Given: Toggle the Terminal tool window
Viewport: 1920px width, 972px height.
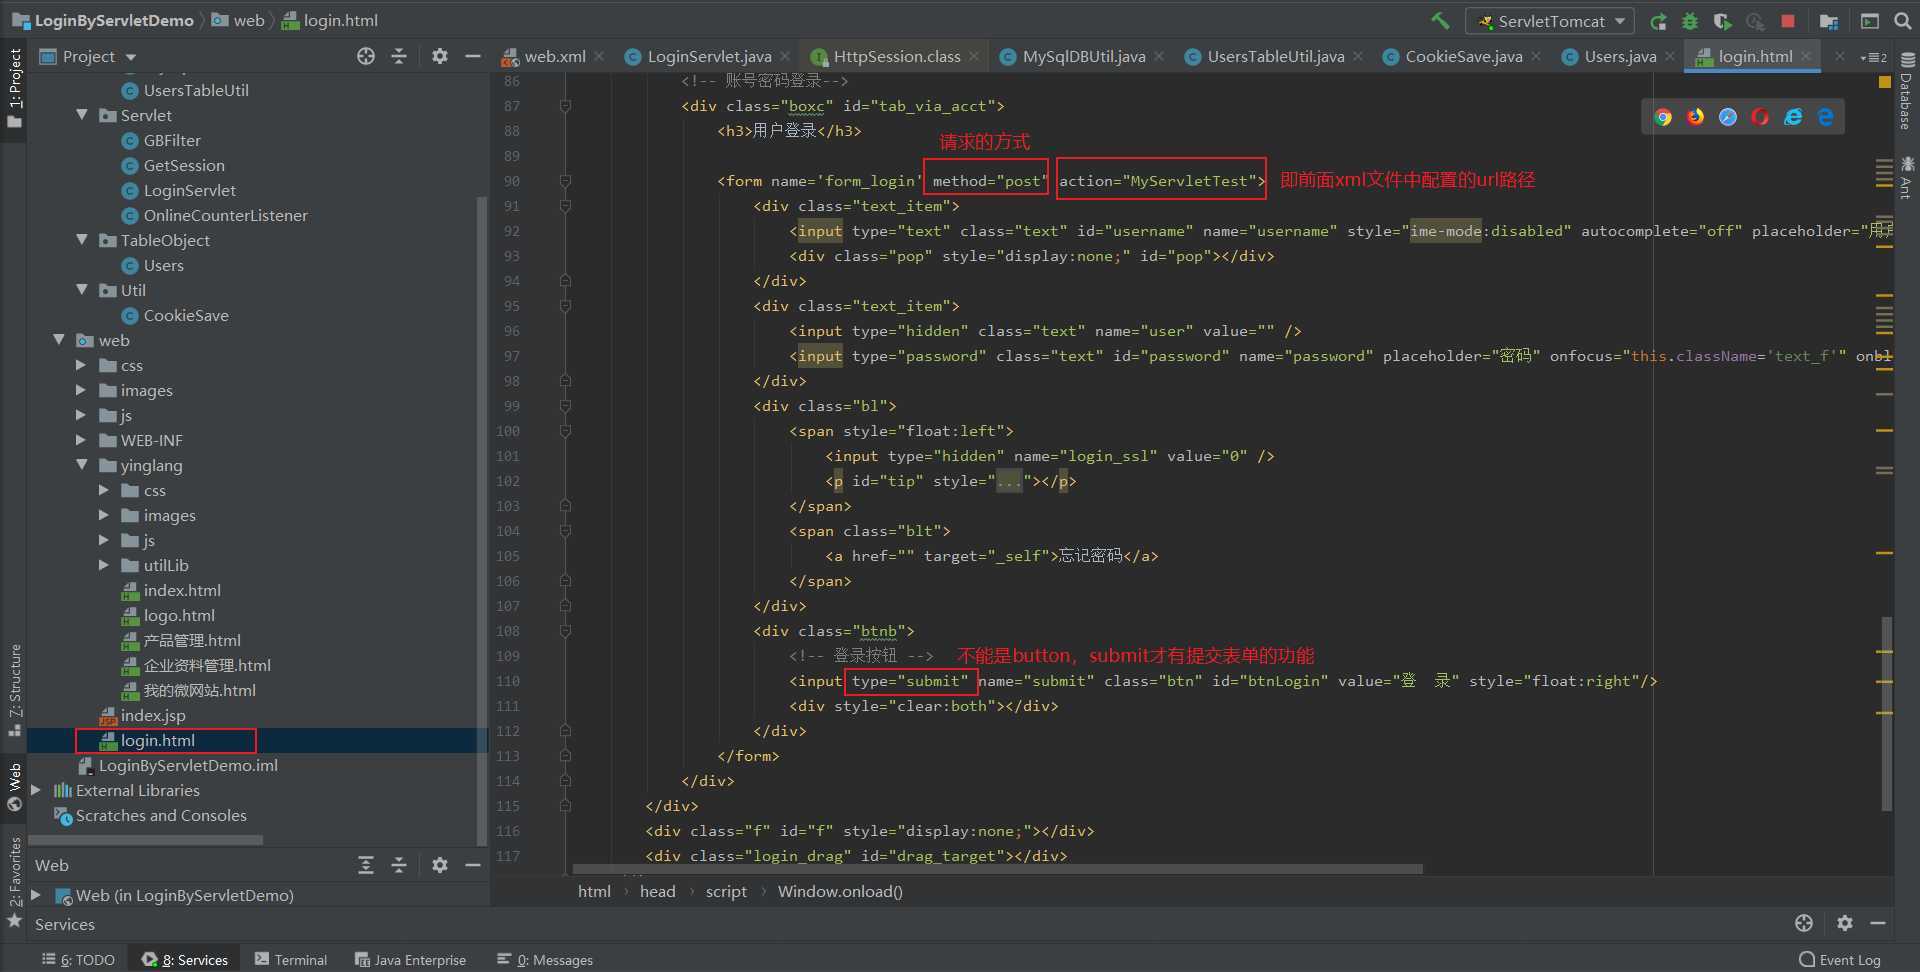Looking at the screenshot, I should click(x=291, y=959).
